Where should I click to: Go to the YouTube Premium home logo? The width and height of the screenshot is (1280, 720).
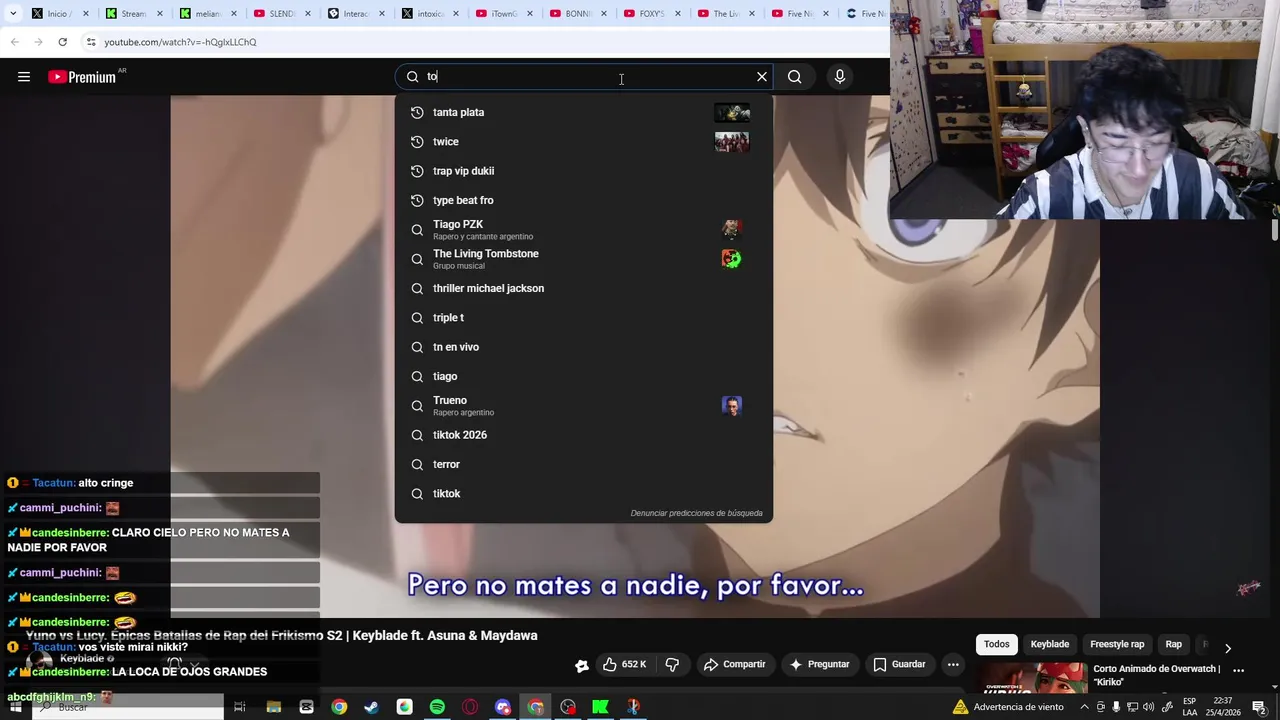pyautogui.click(x=82, y=77)
